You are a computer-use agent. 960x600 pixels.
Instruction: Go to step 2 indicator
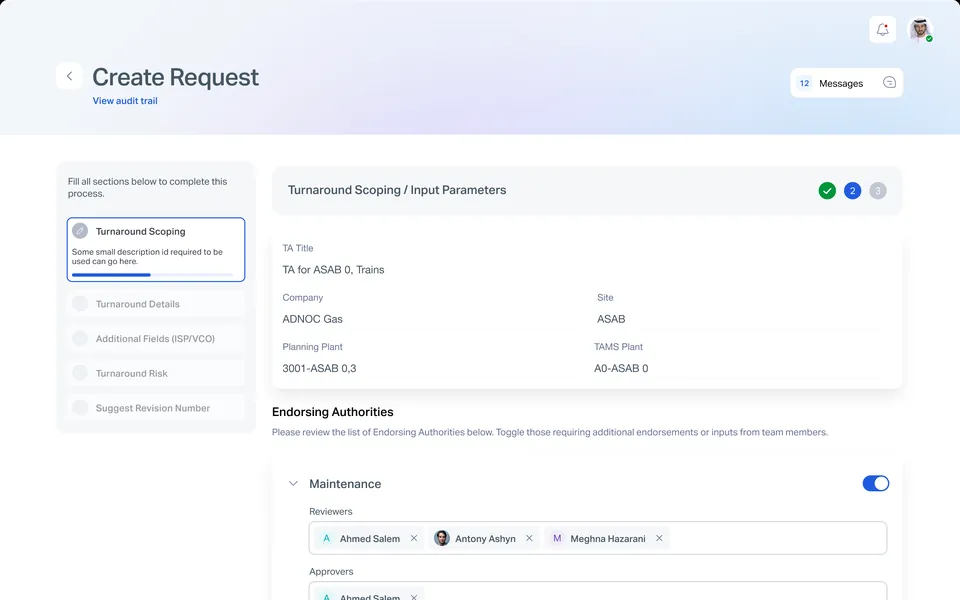click(852, 190)
